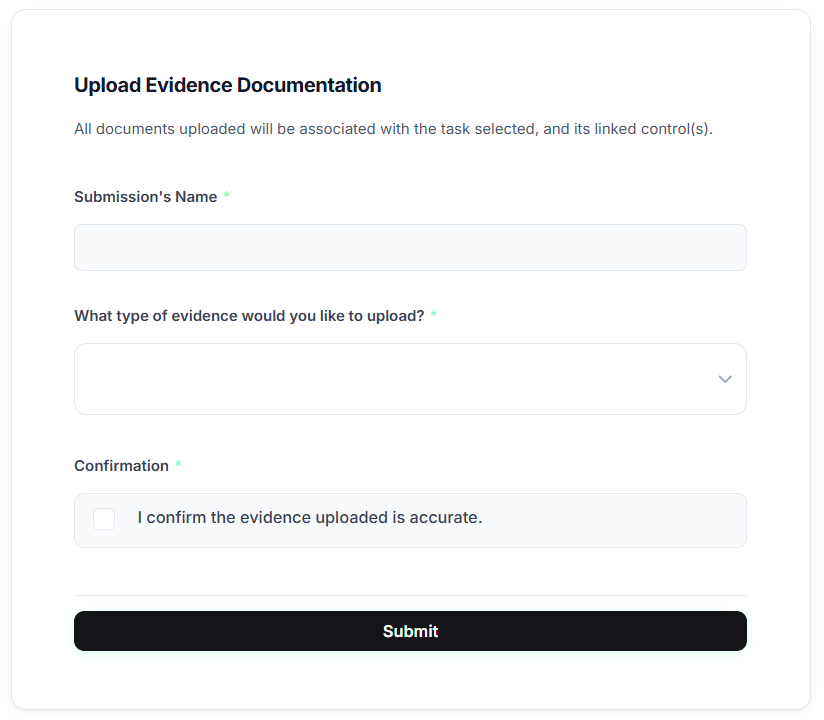The image size is (824, 720).
Task: Click the required asterisk beside Confirmation
Action: click(178, 466)
